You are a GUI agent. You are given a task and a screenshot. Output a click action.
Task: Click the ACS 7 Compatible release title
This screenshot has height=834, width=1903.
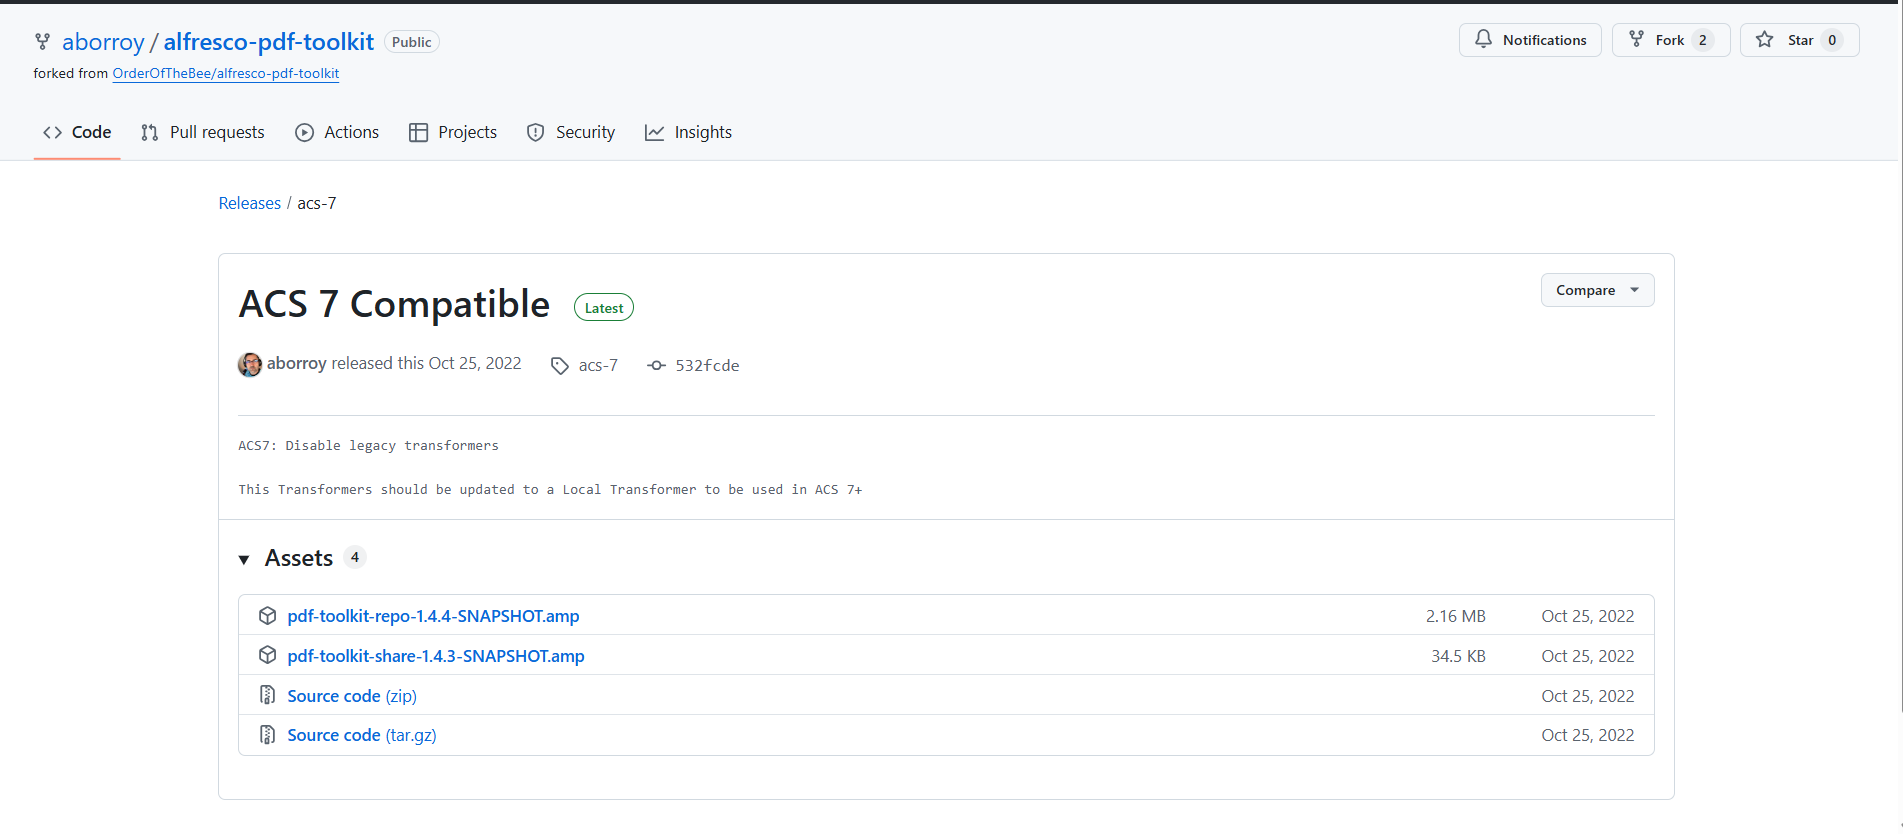point(394,304)
